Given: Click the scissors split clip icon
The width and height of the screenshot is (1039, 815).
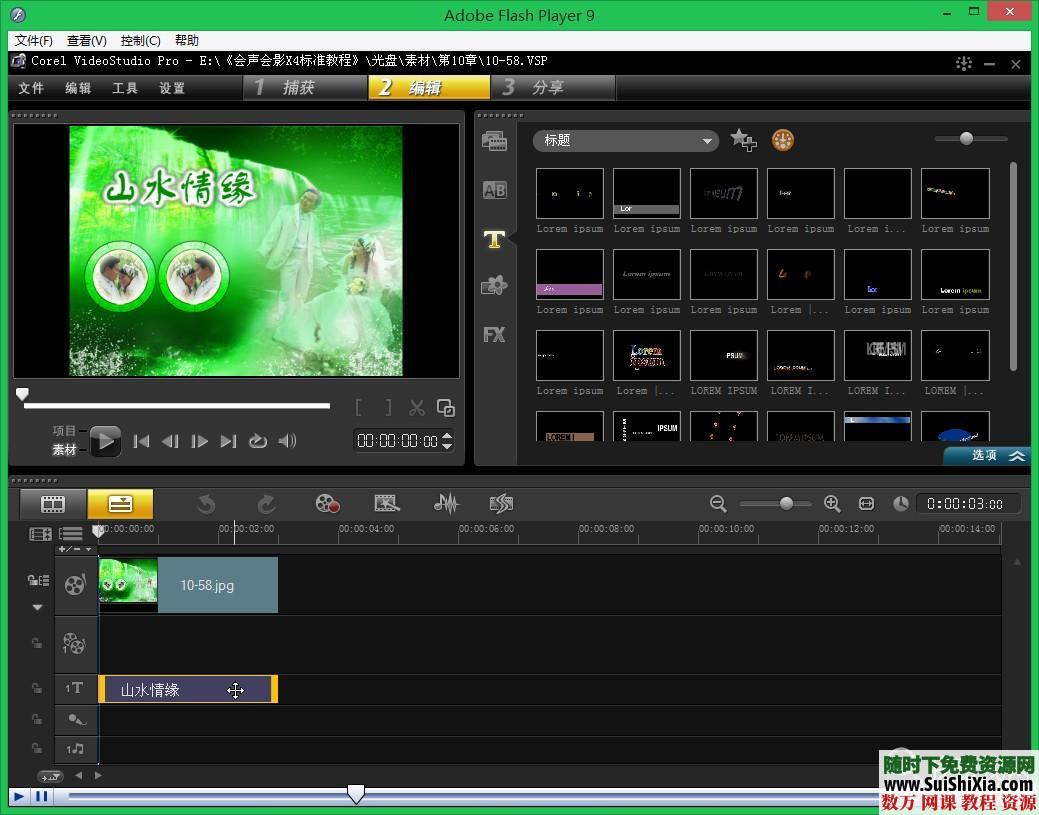Looking at the screenshot, I should pyautogui.click(x=417, y=408).
